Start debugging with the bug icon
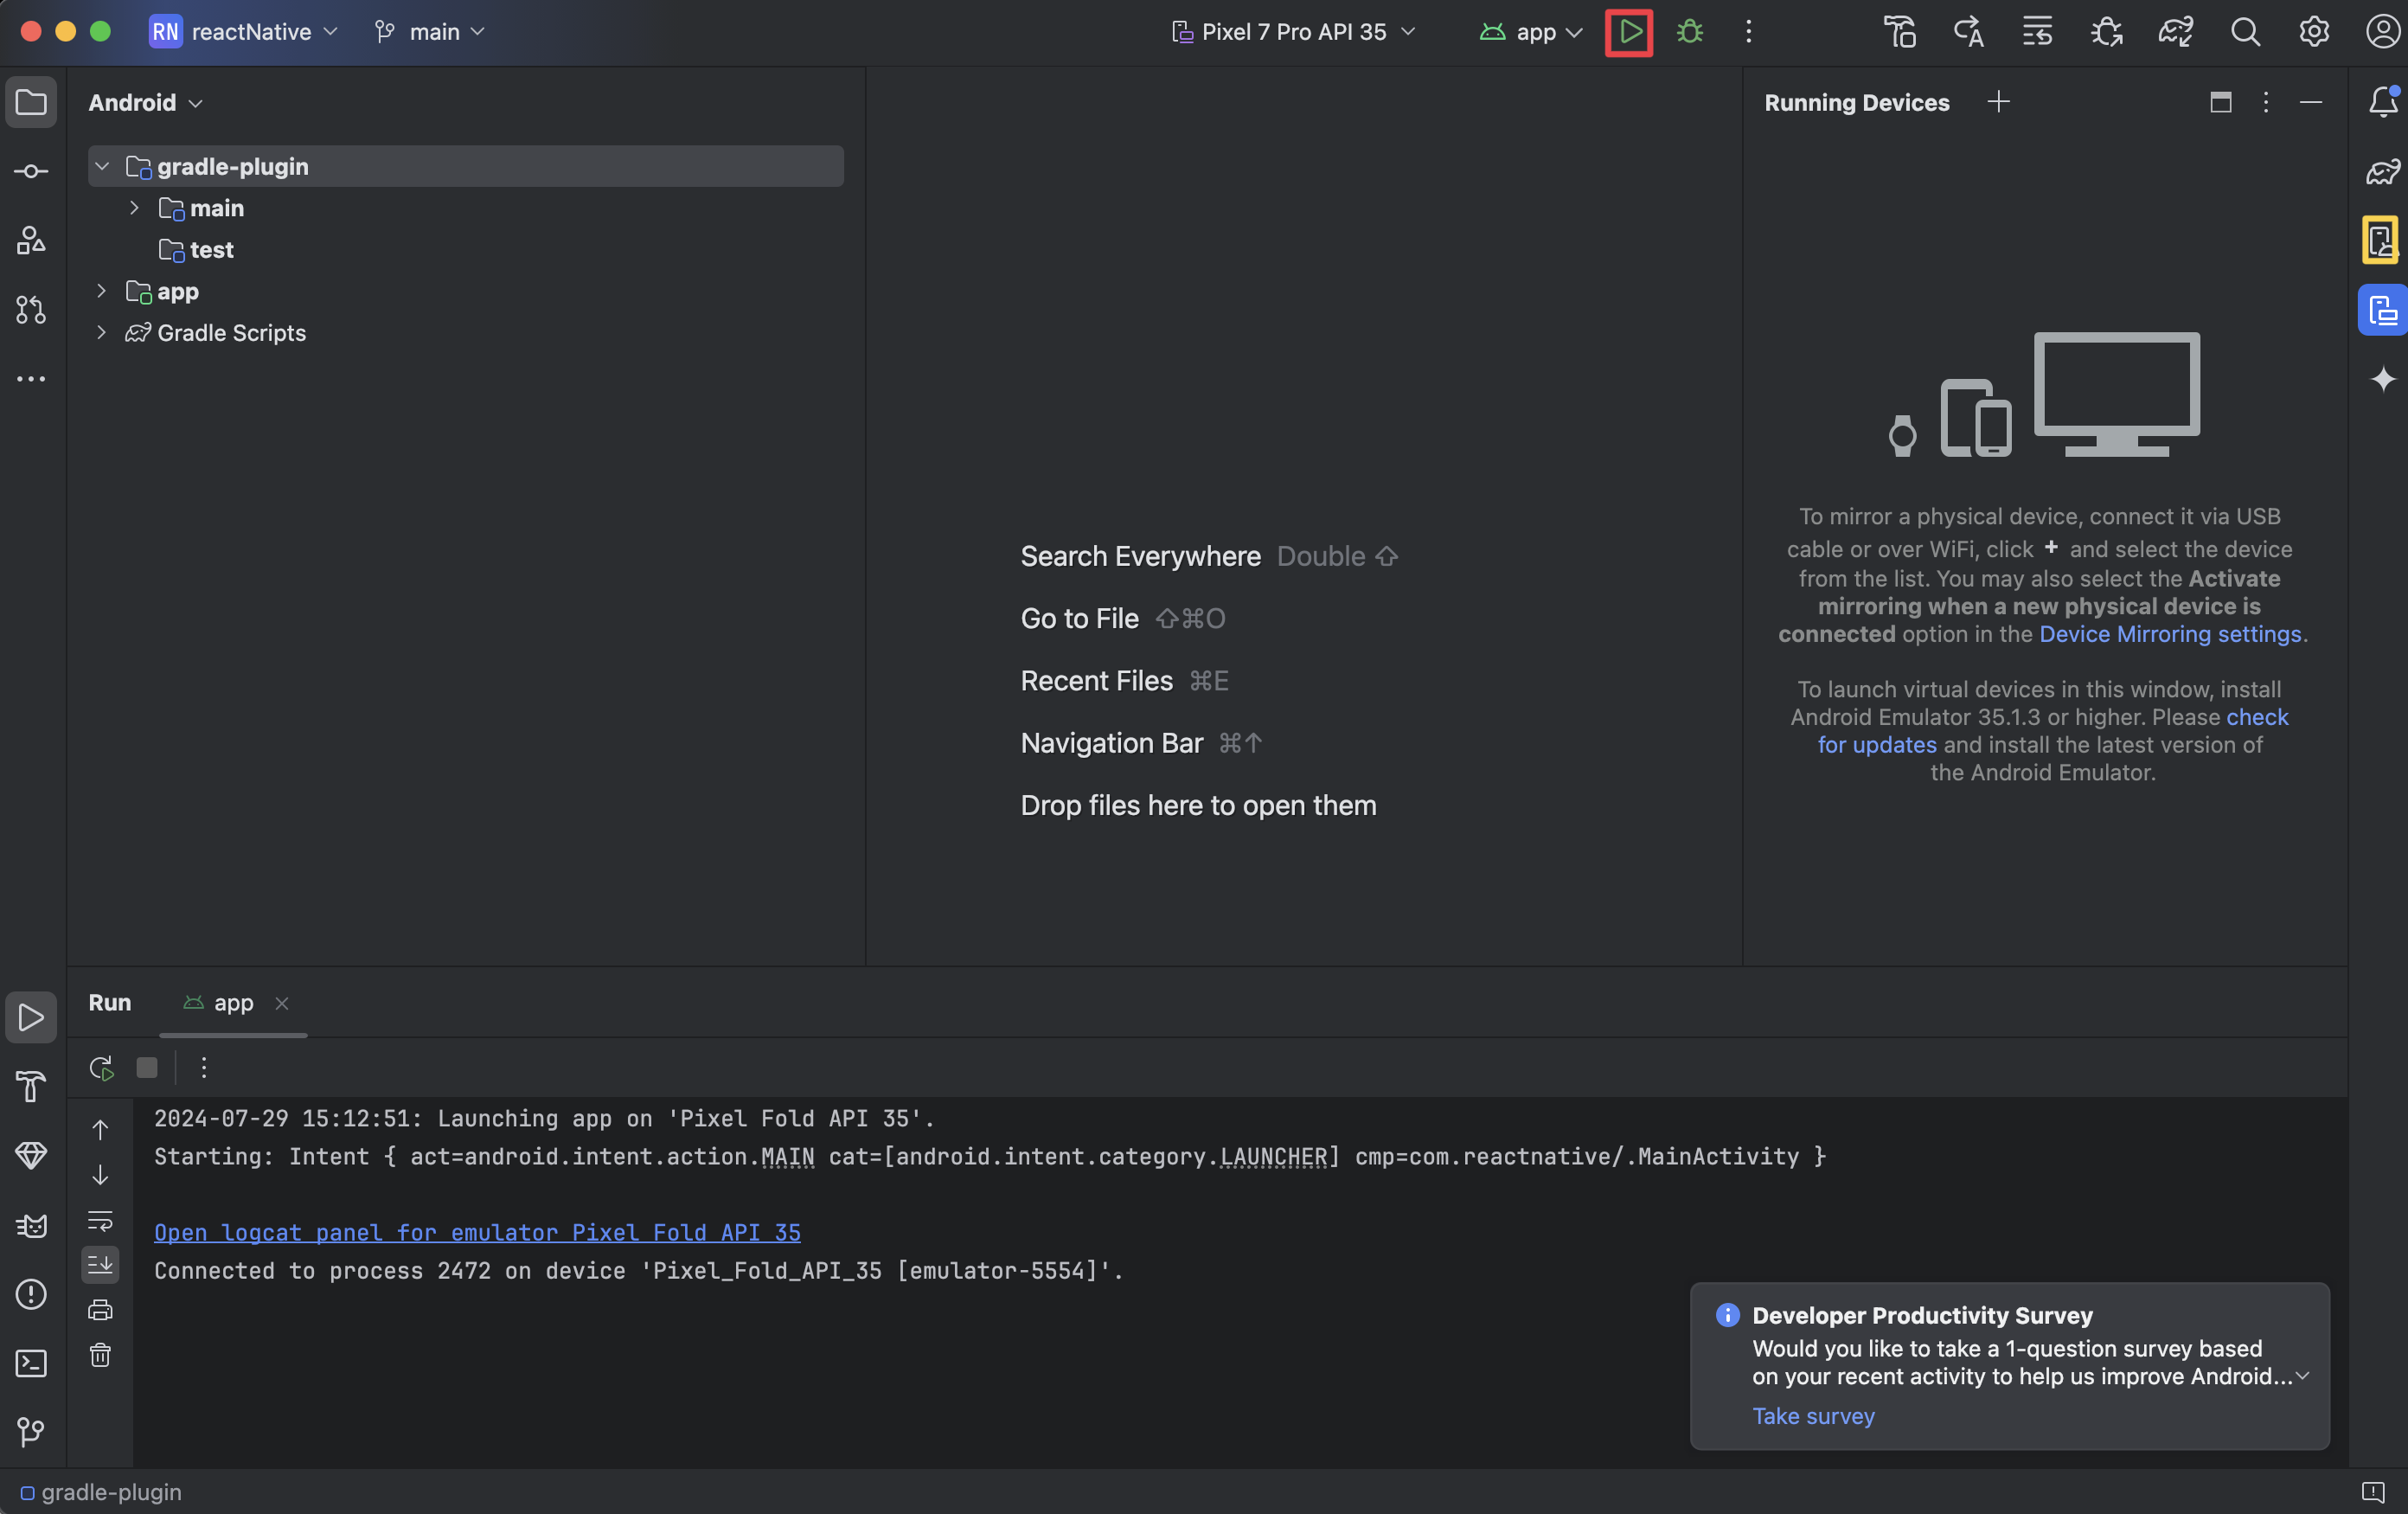 click(x=1689, y=32)
